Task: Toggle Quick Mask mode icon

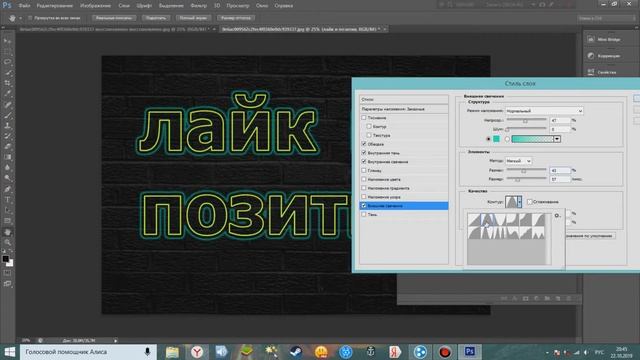Action: [x=7, y=273]
